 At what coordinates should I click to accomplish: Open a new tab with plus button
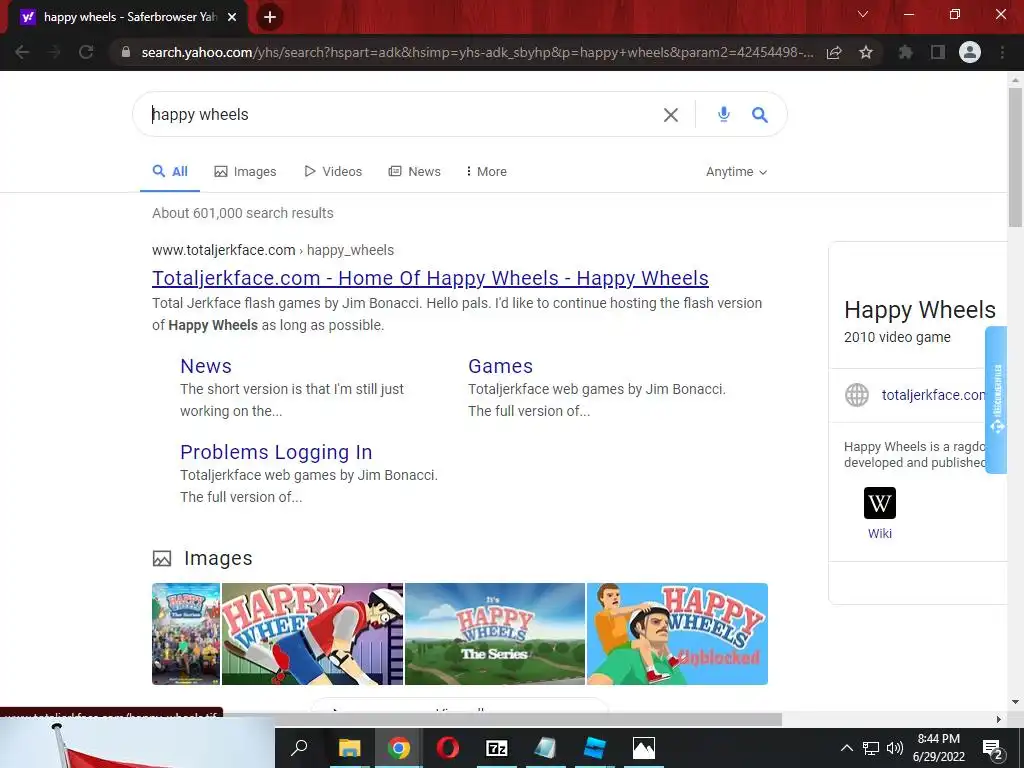pyautogui.click(x=270, y=17)
